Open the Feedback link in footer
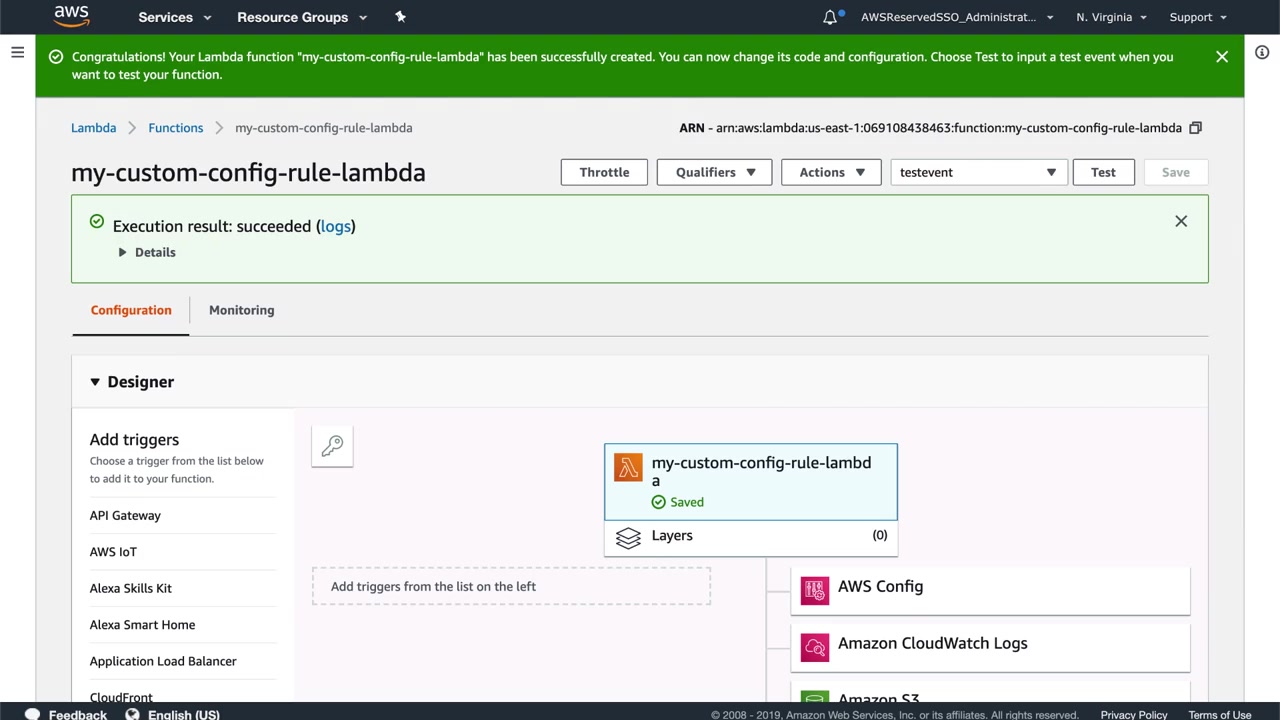The image size is (1280, 720). click(x=78, y=714)
